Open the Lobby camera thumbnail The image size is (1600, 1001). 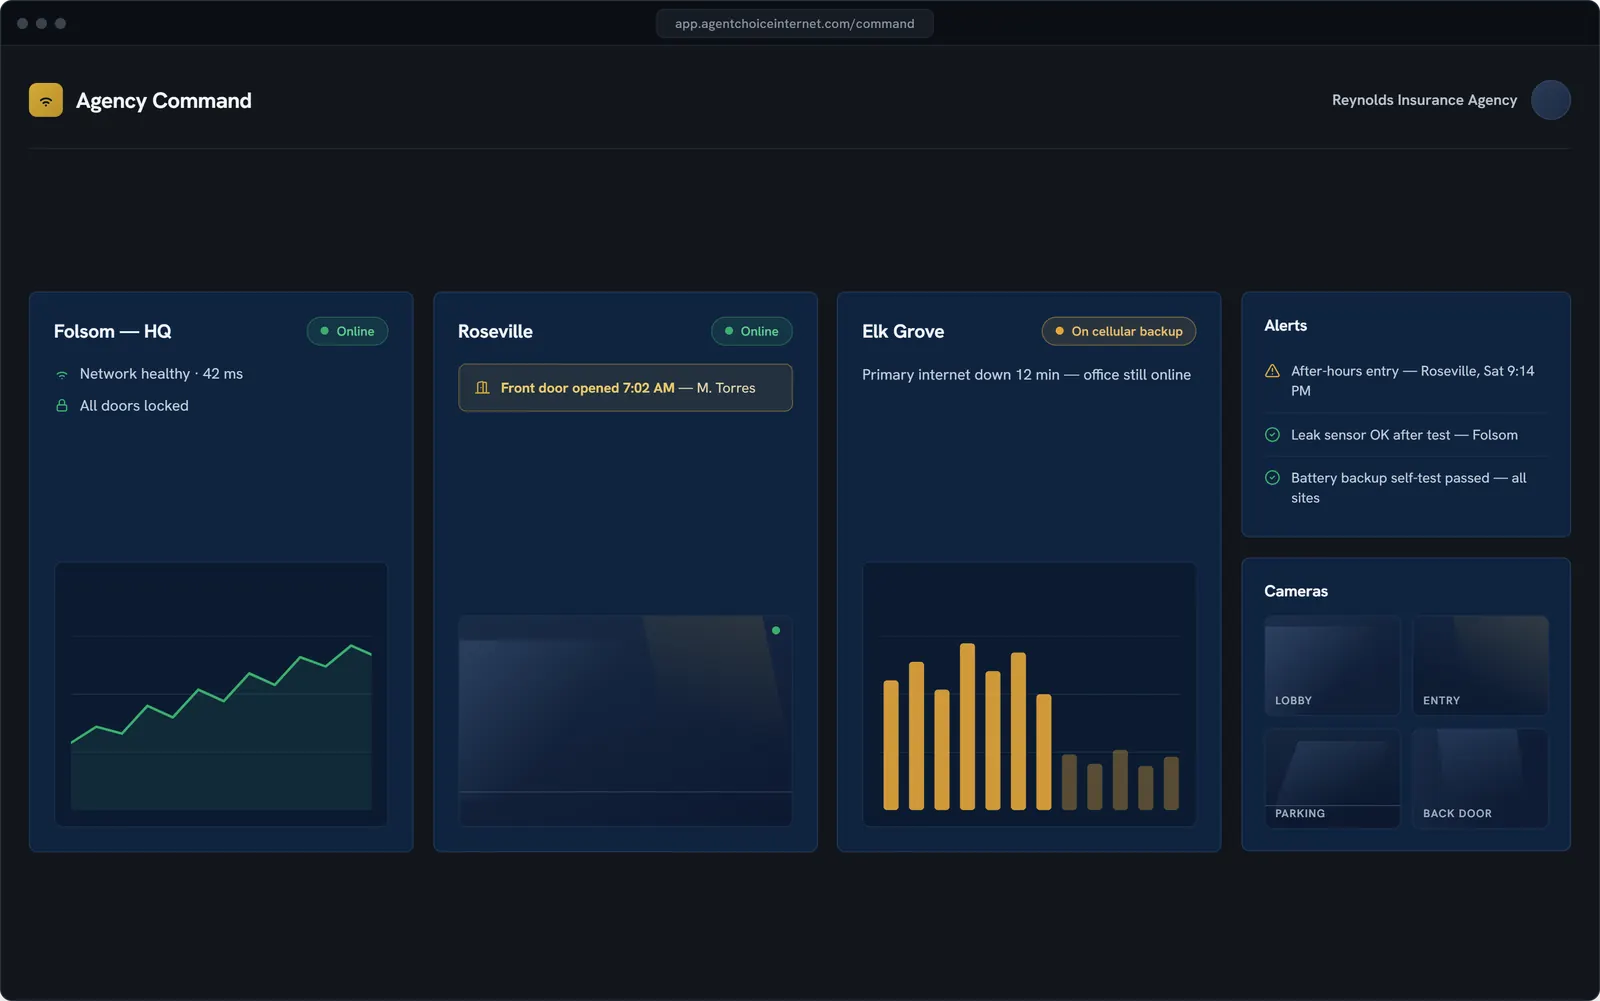tap(1332, 665)
